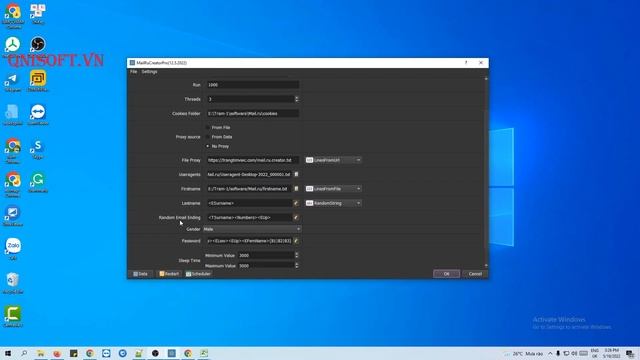Click the edit pencil icon beside Lastname
The width and height of the screenshot is (640, 360).
(296, 203)
